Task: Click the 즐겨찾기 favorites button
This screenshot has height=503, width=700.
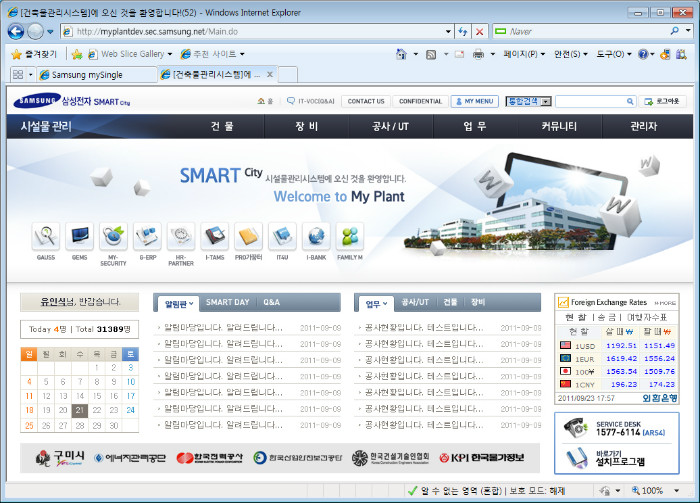Action: click(34, 54)
